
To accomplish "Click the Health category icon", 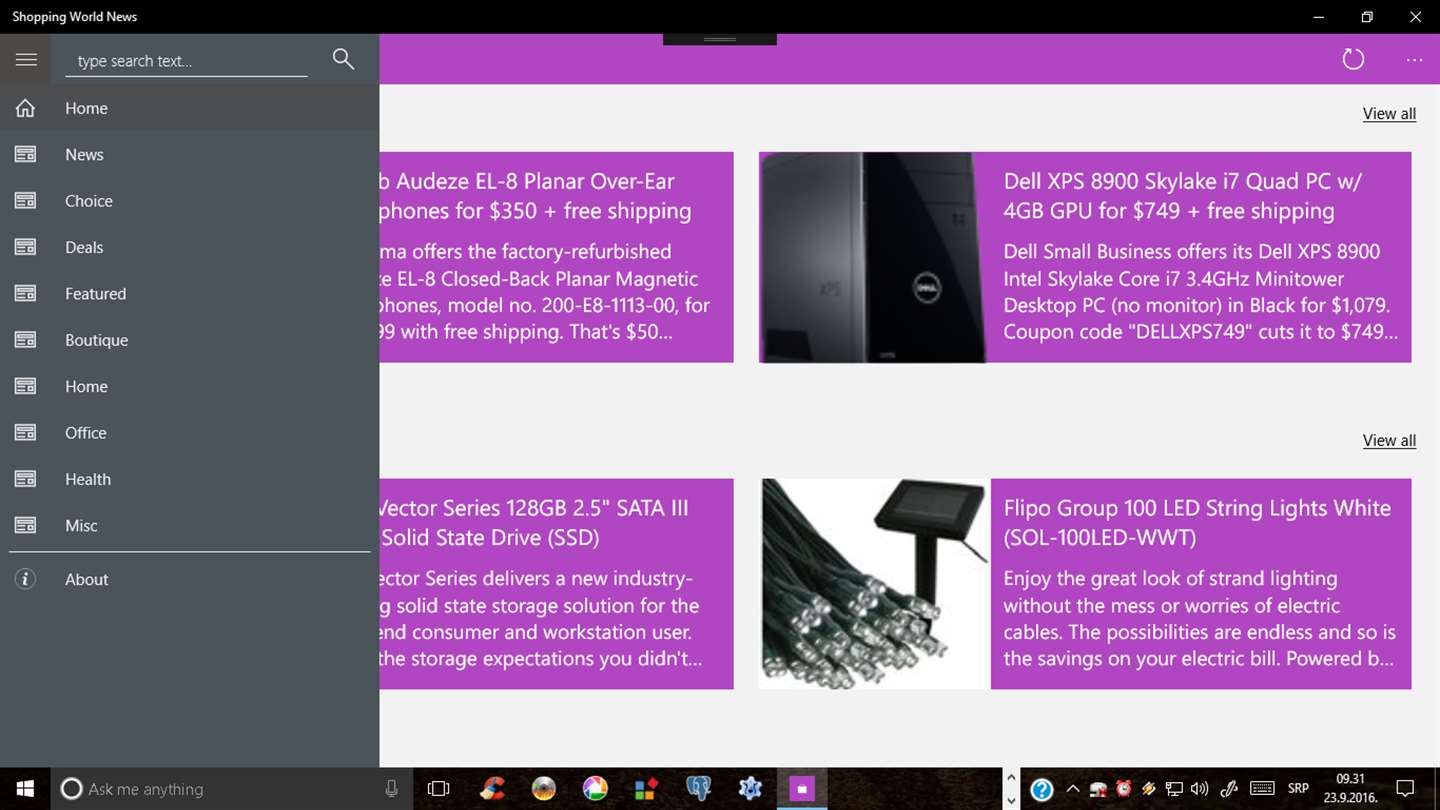I will (25, 479).
